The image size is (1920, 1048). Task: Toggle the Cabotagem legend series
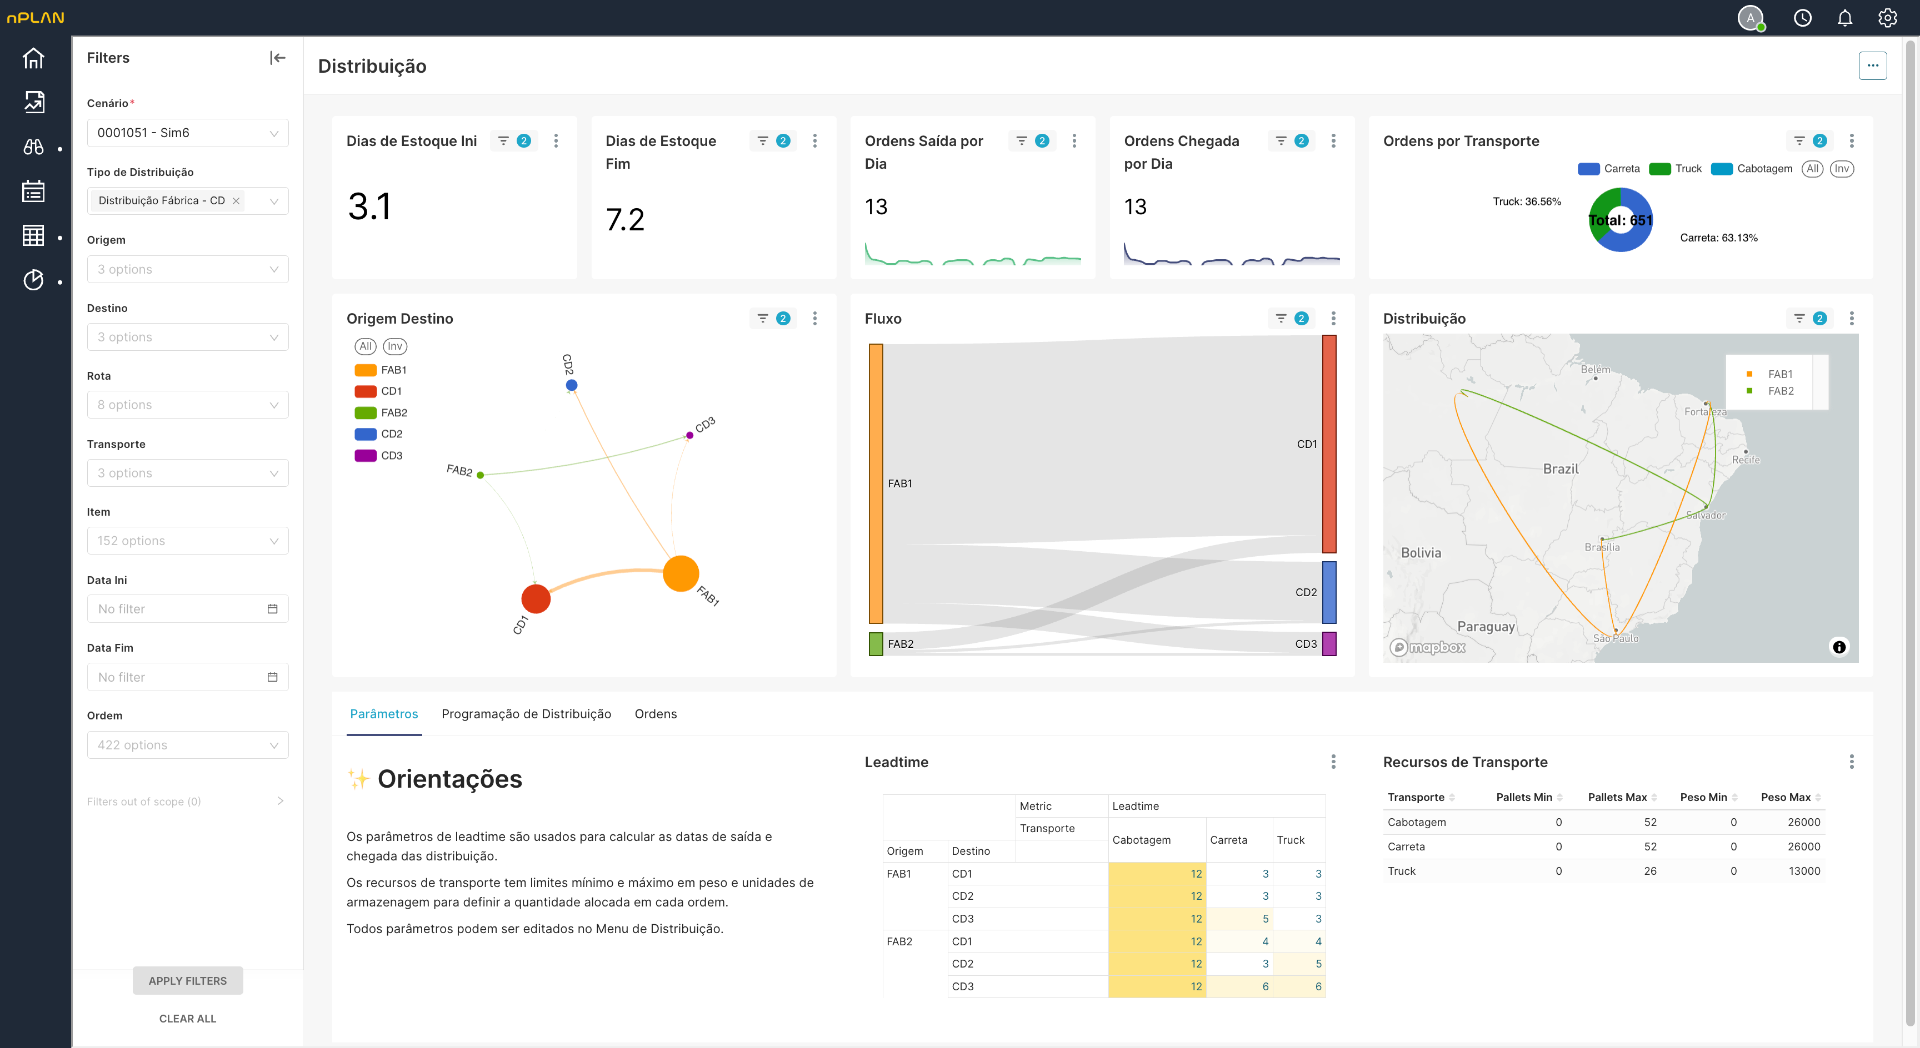click(x=1752, y=169)
